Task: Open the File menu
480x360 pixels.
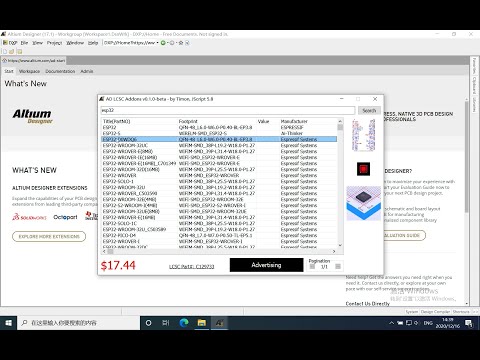Action: tap(24, 43)
